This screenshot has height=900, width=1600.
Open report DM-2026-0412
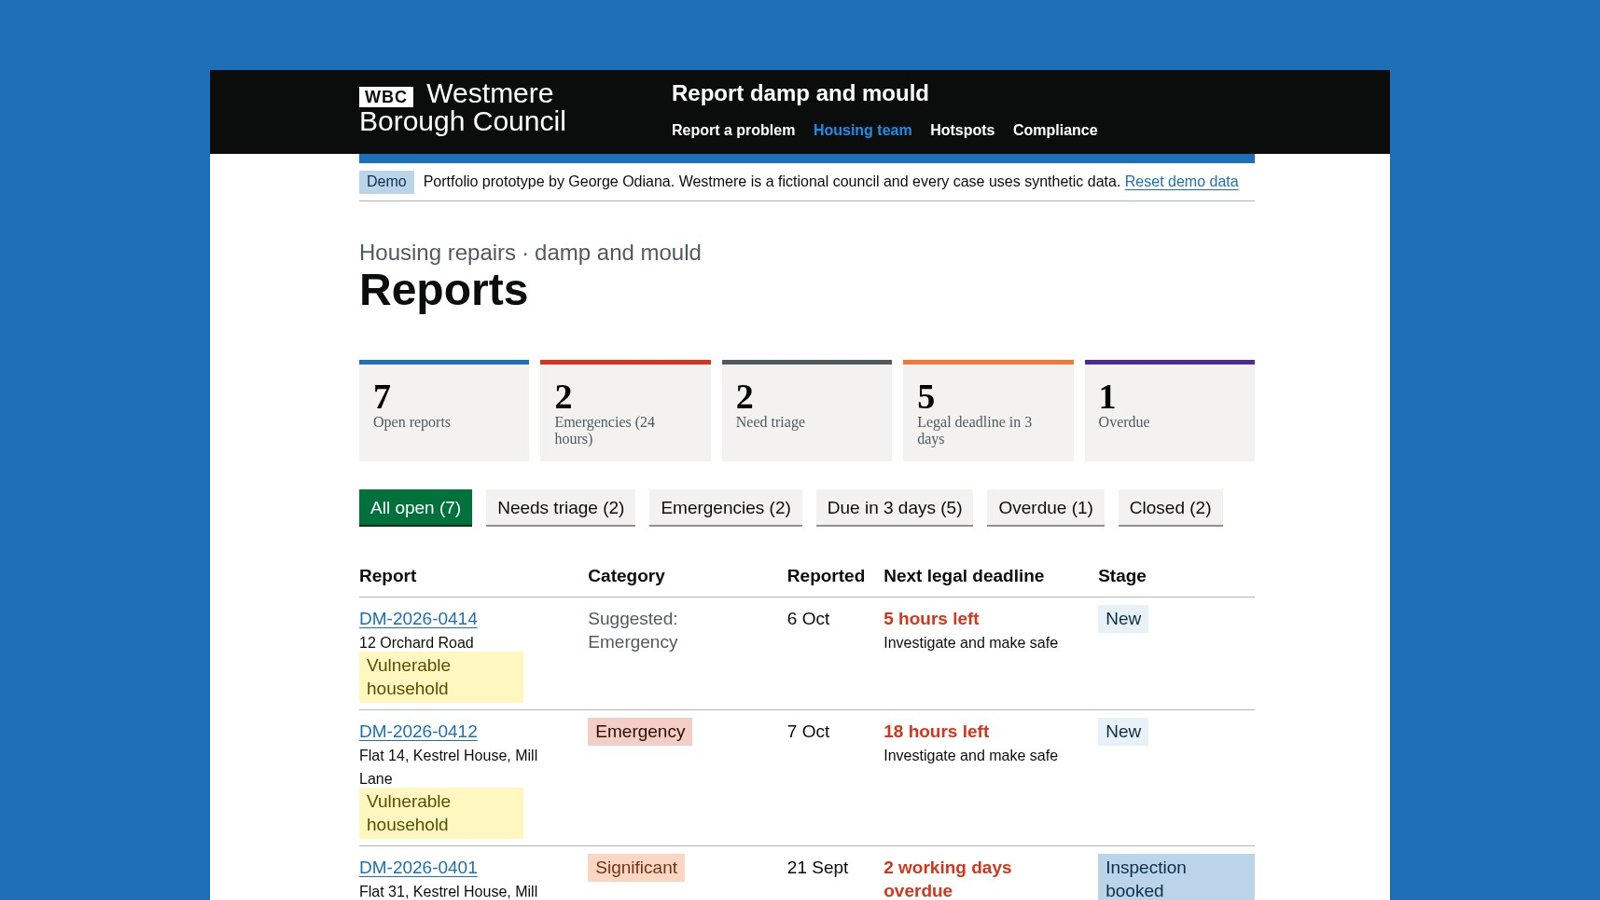pyautogui.click(x=418, y=732)
